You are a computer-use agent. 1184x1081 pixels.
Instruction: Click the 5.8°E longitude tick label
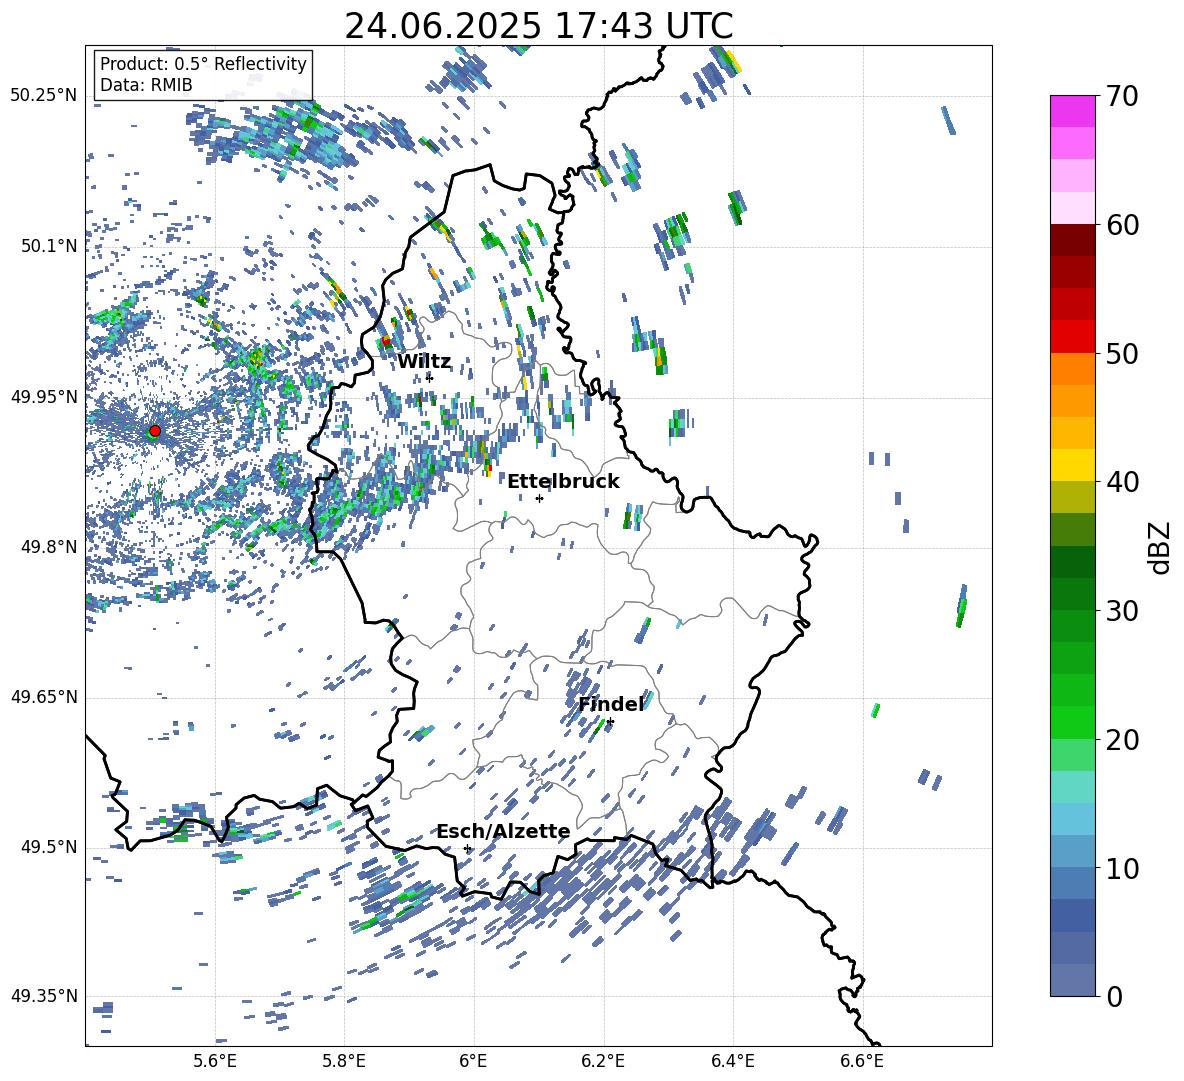click(344, 1061)
